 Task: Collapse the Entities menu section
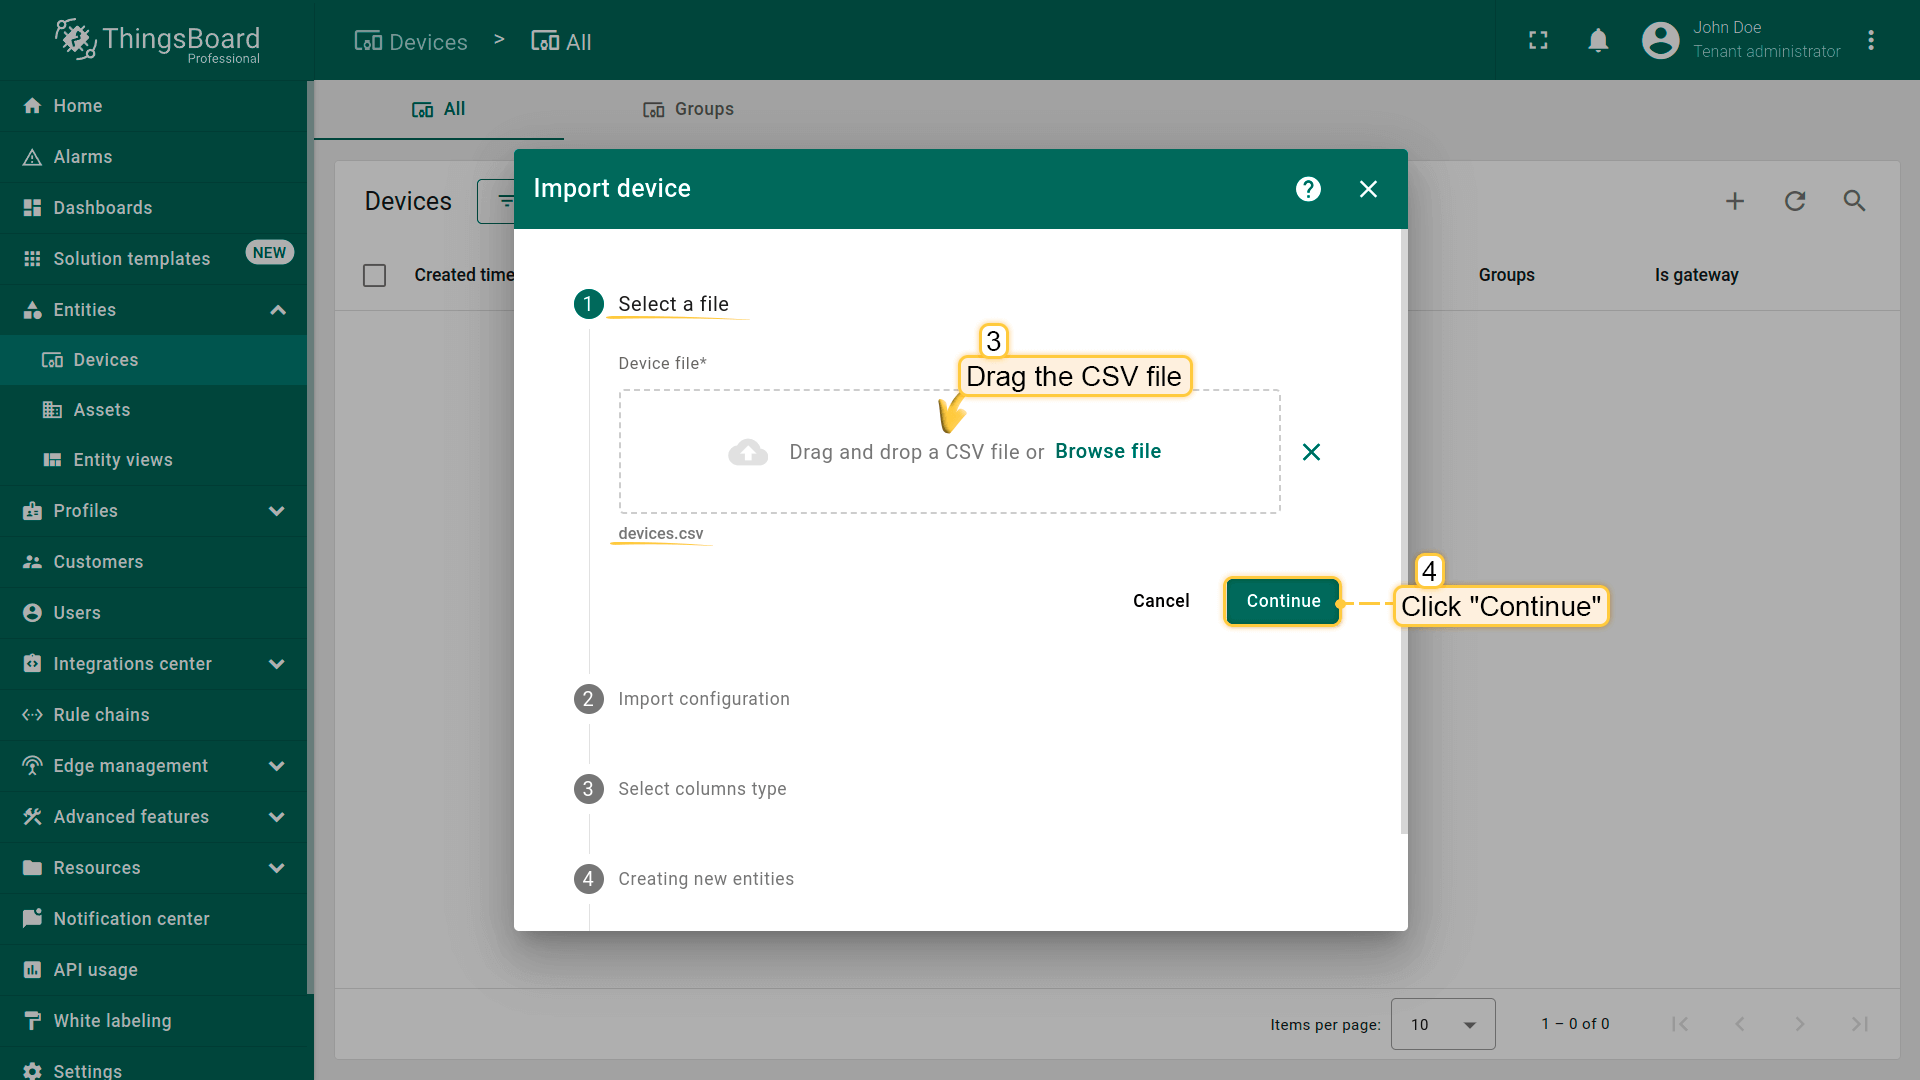pos(278,310)
